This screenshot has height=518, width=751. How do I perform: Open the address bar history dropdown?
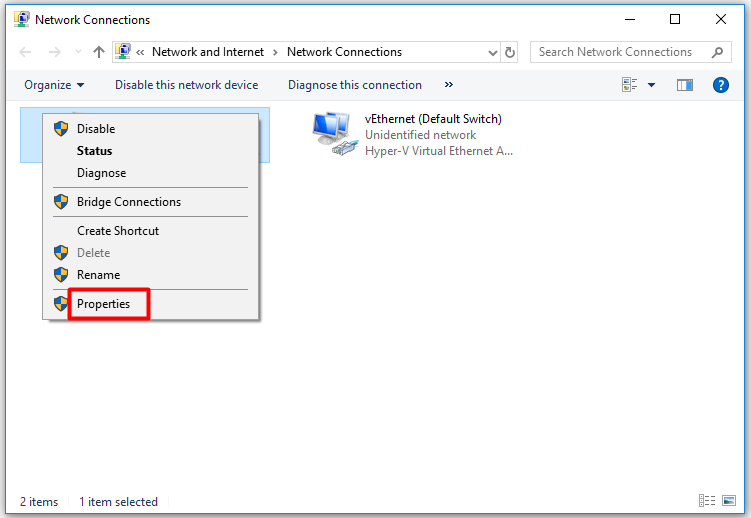tap(492, 52)
